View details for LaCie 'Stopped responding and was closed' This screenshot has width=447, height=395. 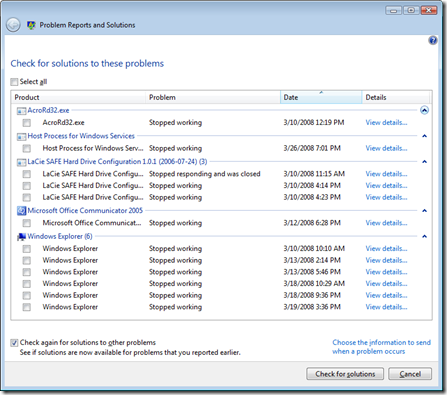pos(386,174)
